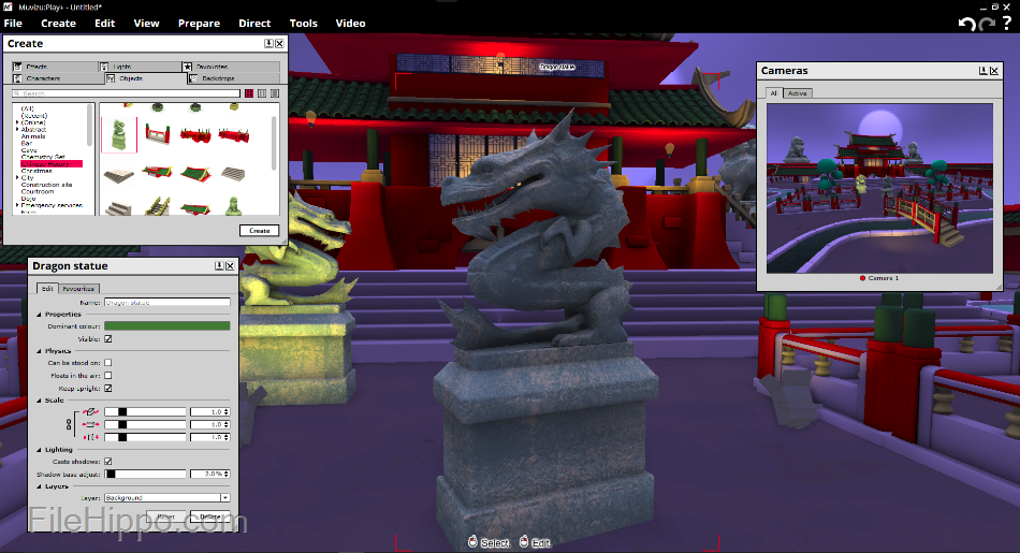Click the Shadow base adjust slider
The image size is (1020, 553).
pos(145,474)
